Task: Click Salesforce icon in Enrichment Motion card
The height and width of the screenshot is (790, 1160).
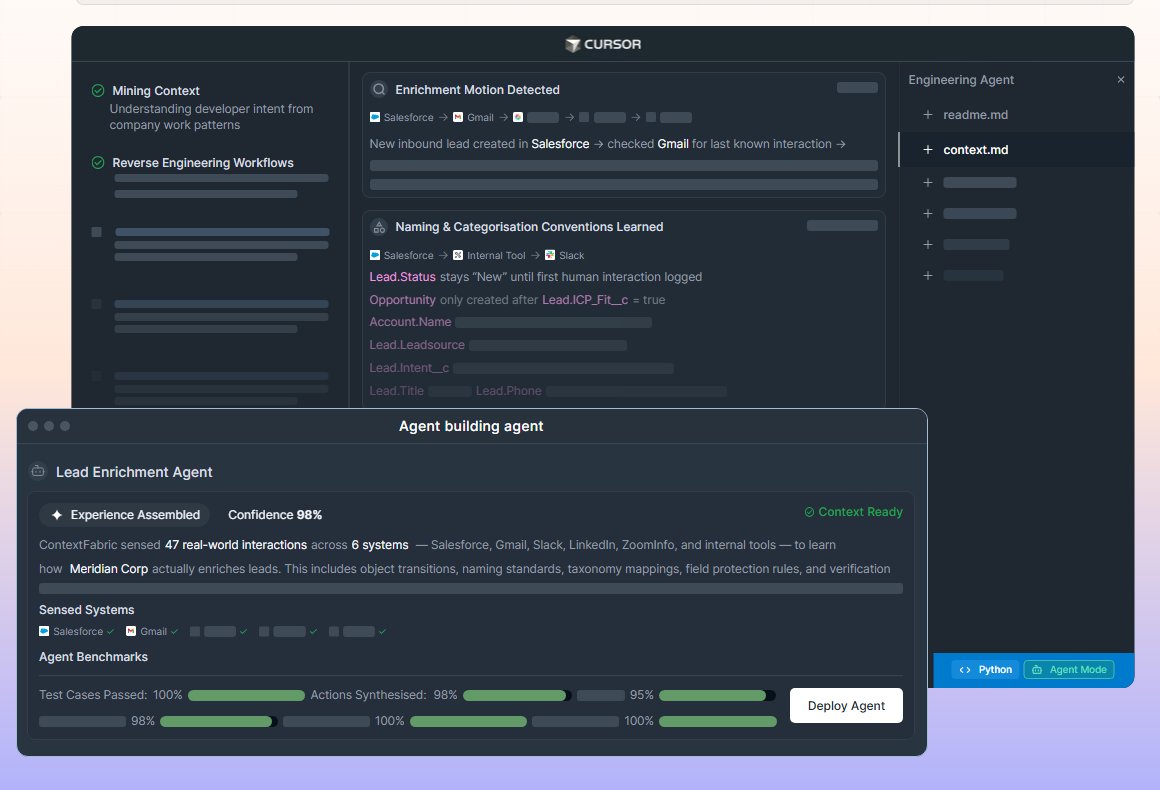Action: click(374, 117)
